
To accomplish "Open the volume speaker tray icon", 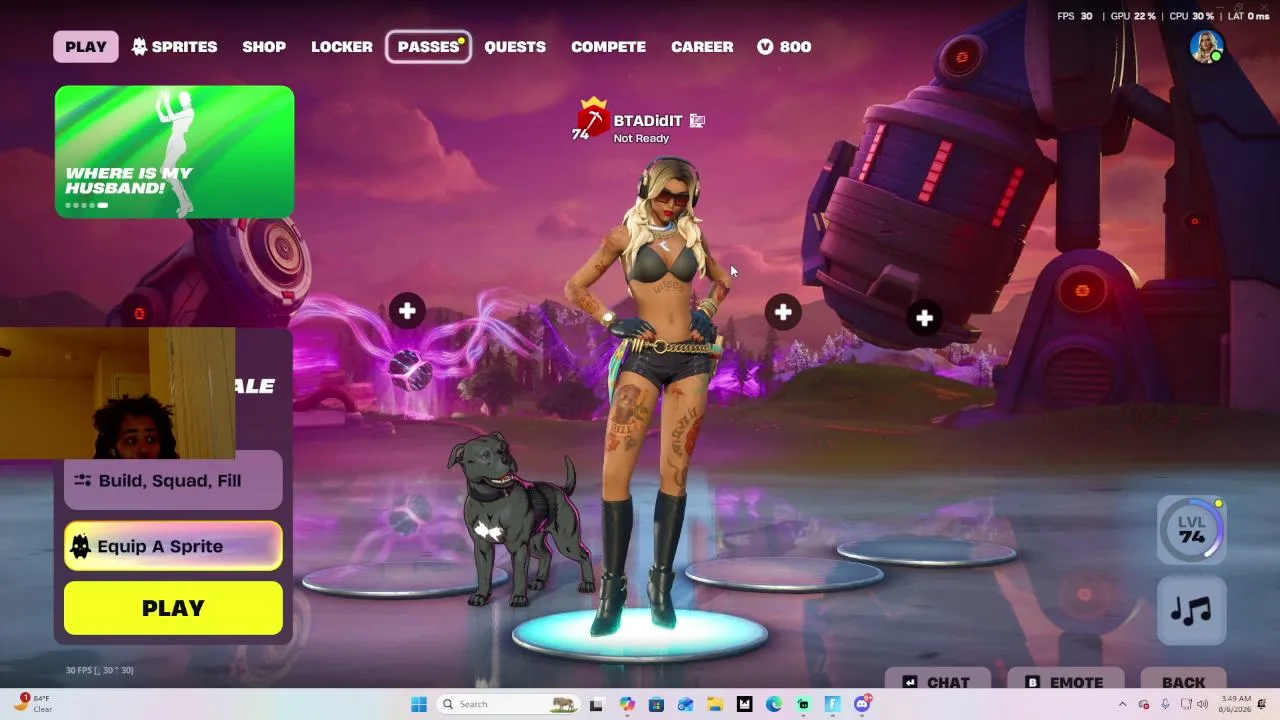I will pyautogui.click(x=1202, y=704).
